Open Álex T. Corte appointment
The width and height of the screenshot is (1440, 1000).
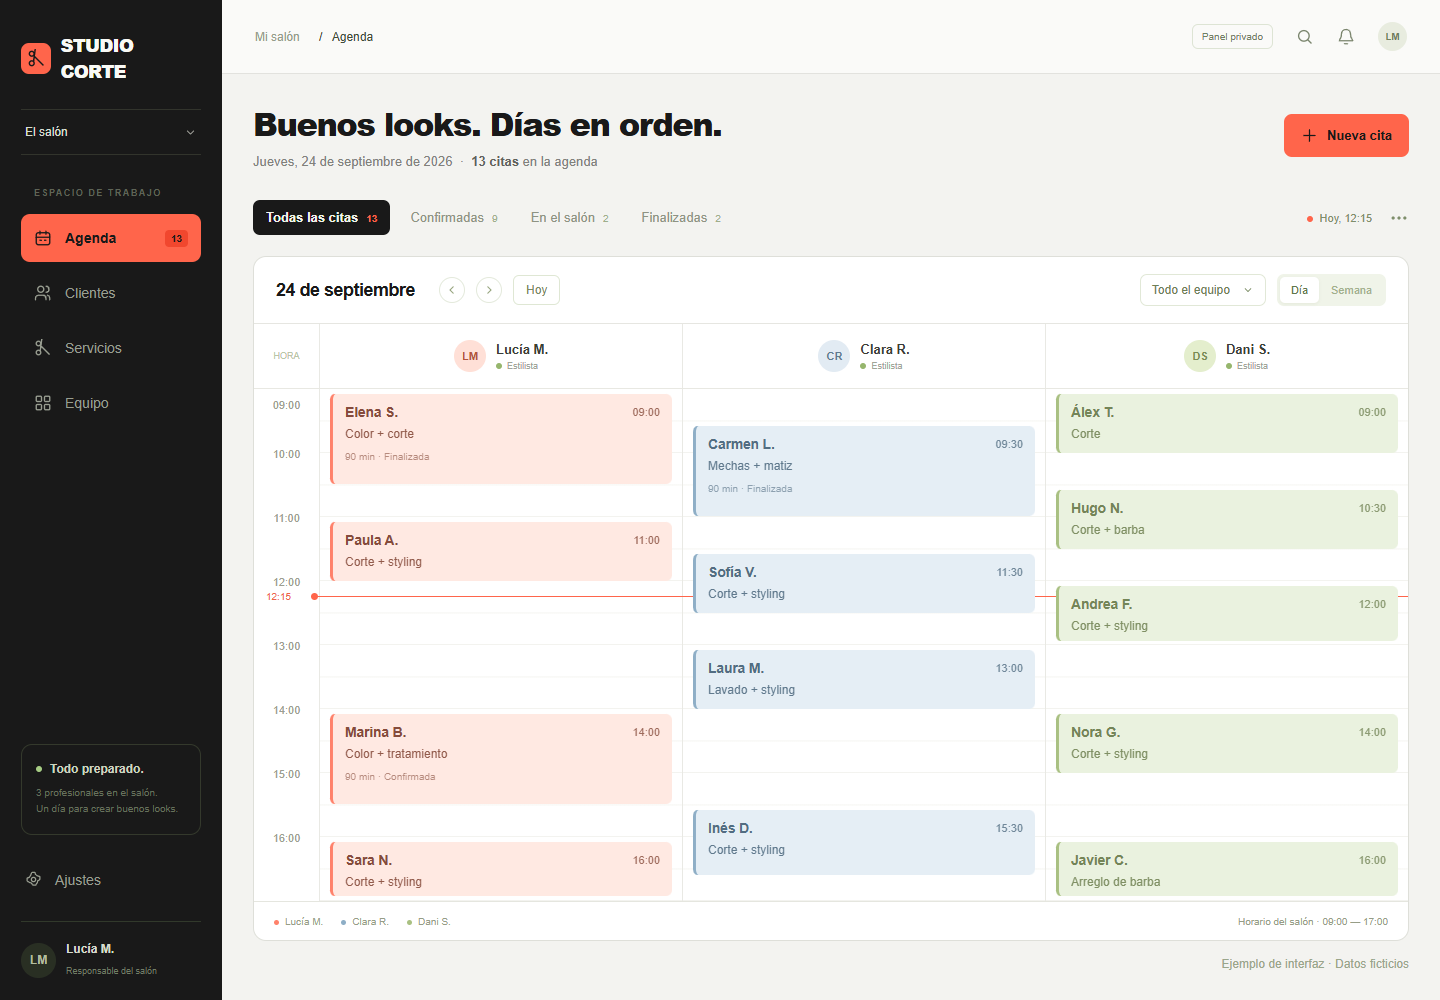click(1227, 423)
